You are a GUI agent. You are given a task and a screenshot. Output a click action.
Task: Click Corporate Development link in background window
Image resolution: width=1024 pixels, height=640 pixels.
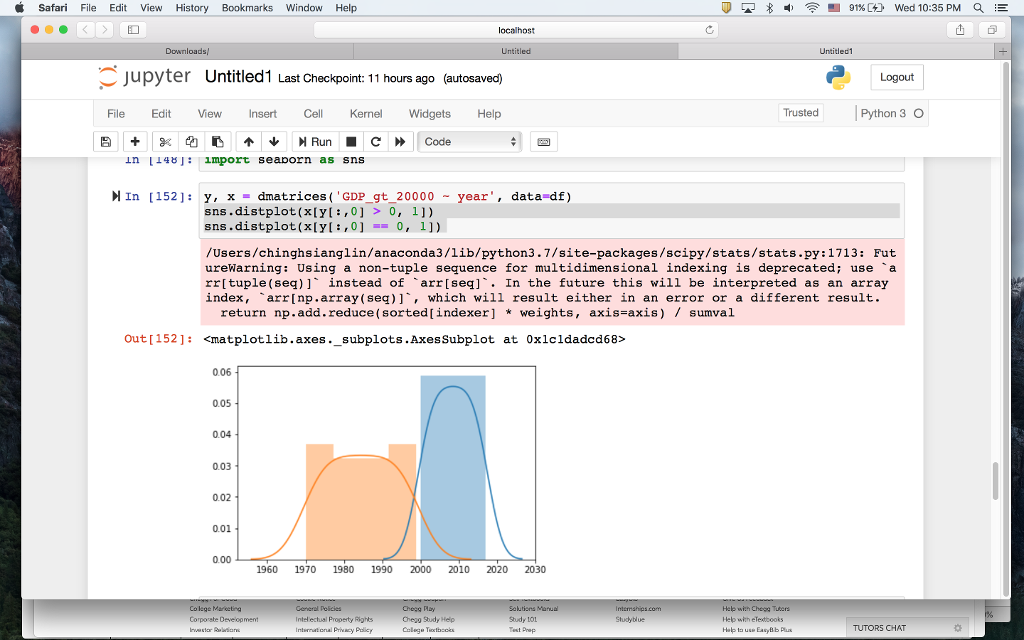pos(224,619)
